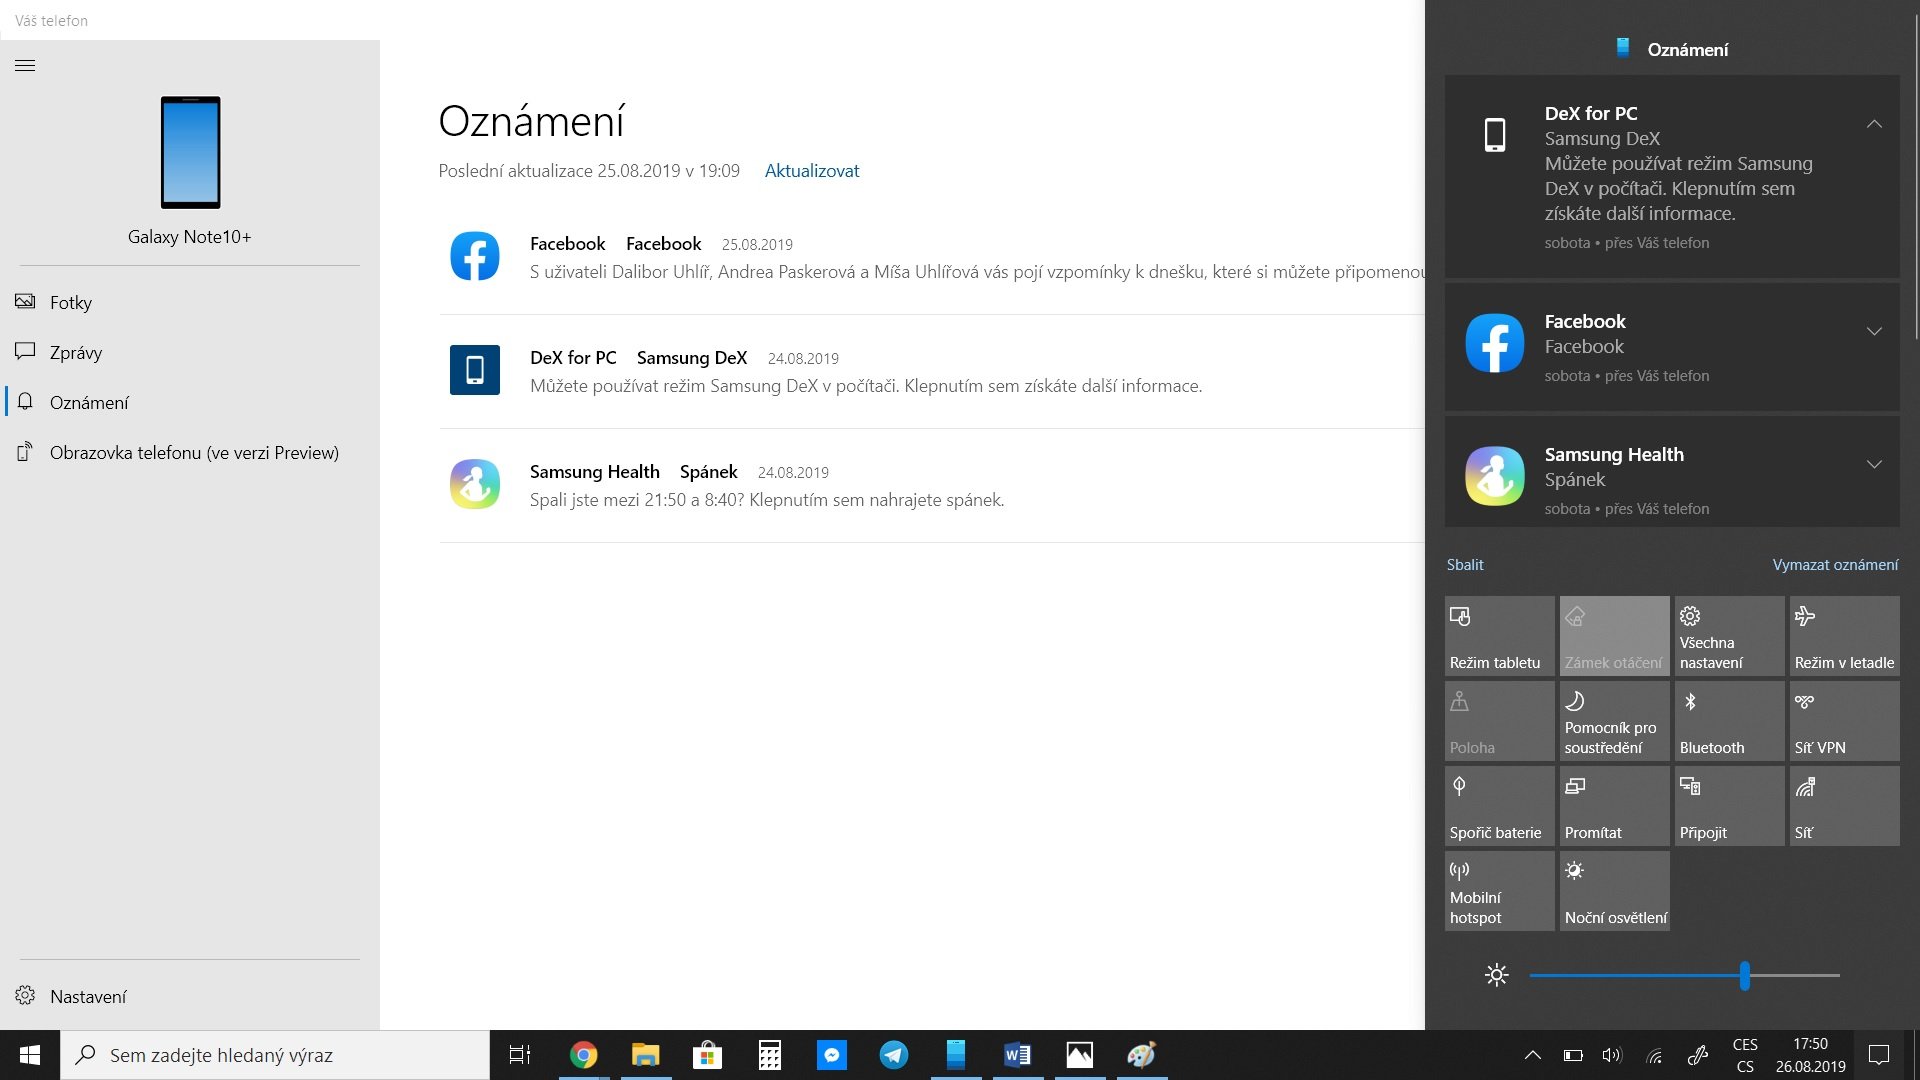The image size is (1920, 1080).
Task: Click the Váš telefon taskbar icon
Action: pos(955,1055)
